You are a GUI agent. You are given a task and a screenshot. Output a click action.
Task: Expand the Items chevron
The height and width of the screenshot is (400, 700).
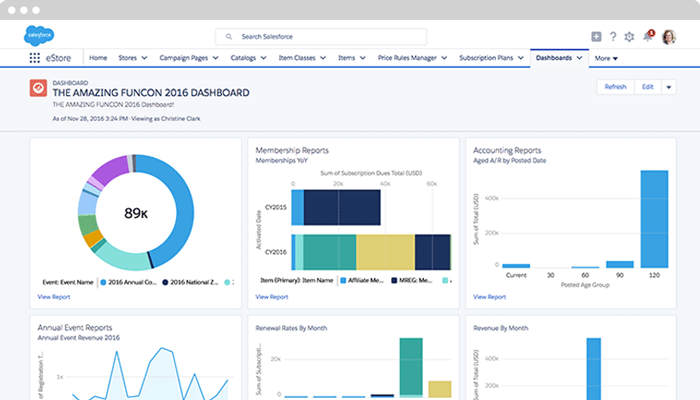click(363, 58)
